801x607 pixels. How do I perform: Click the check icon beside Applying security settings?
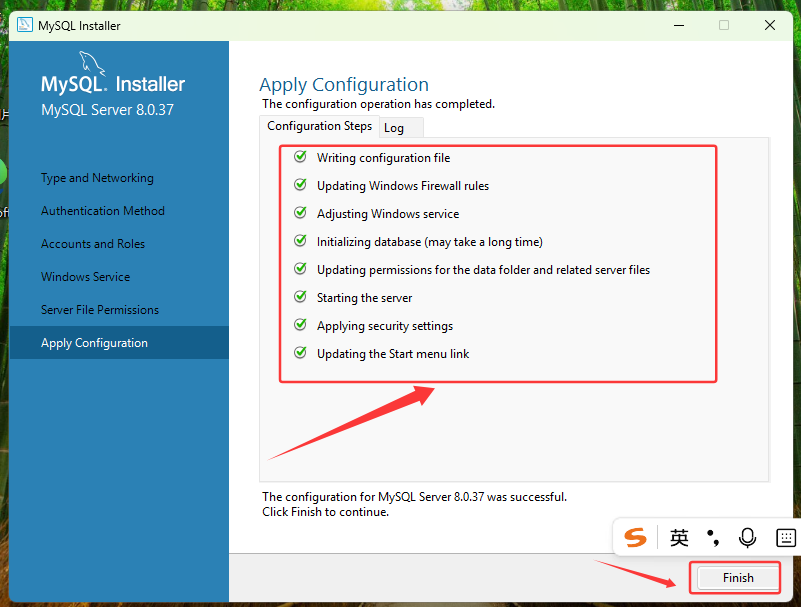[x=300, y=325]
